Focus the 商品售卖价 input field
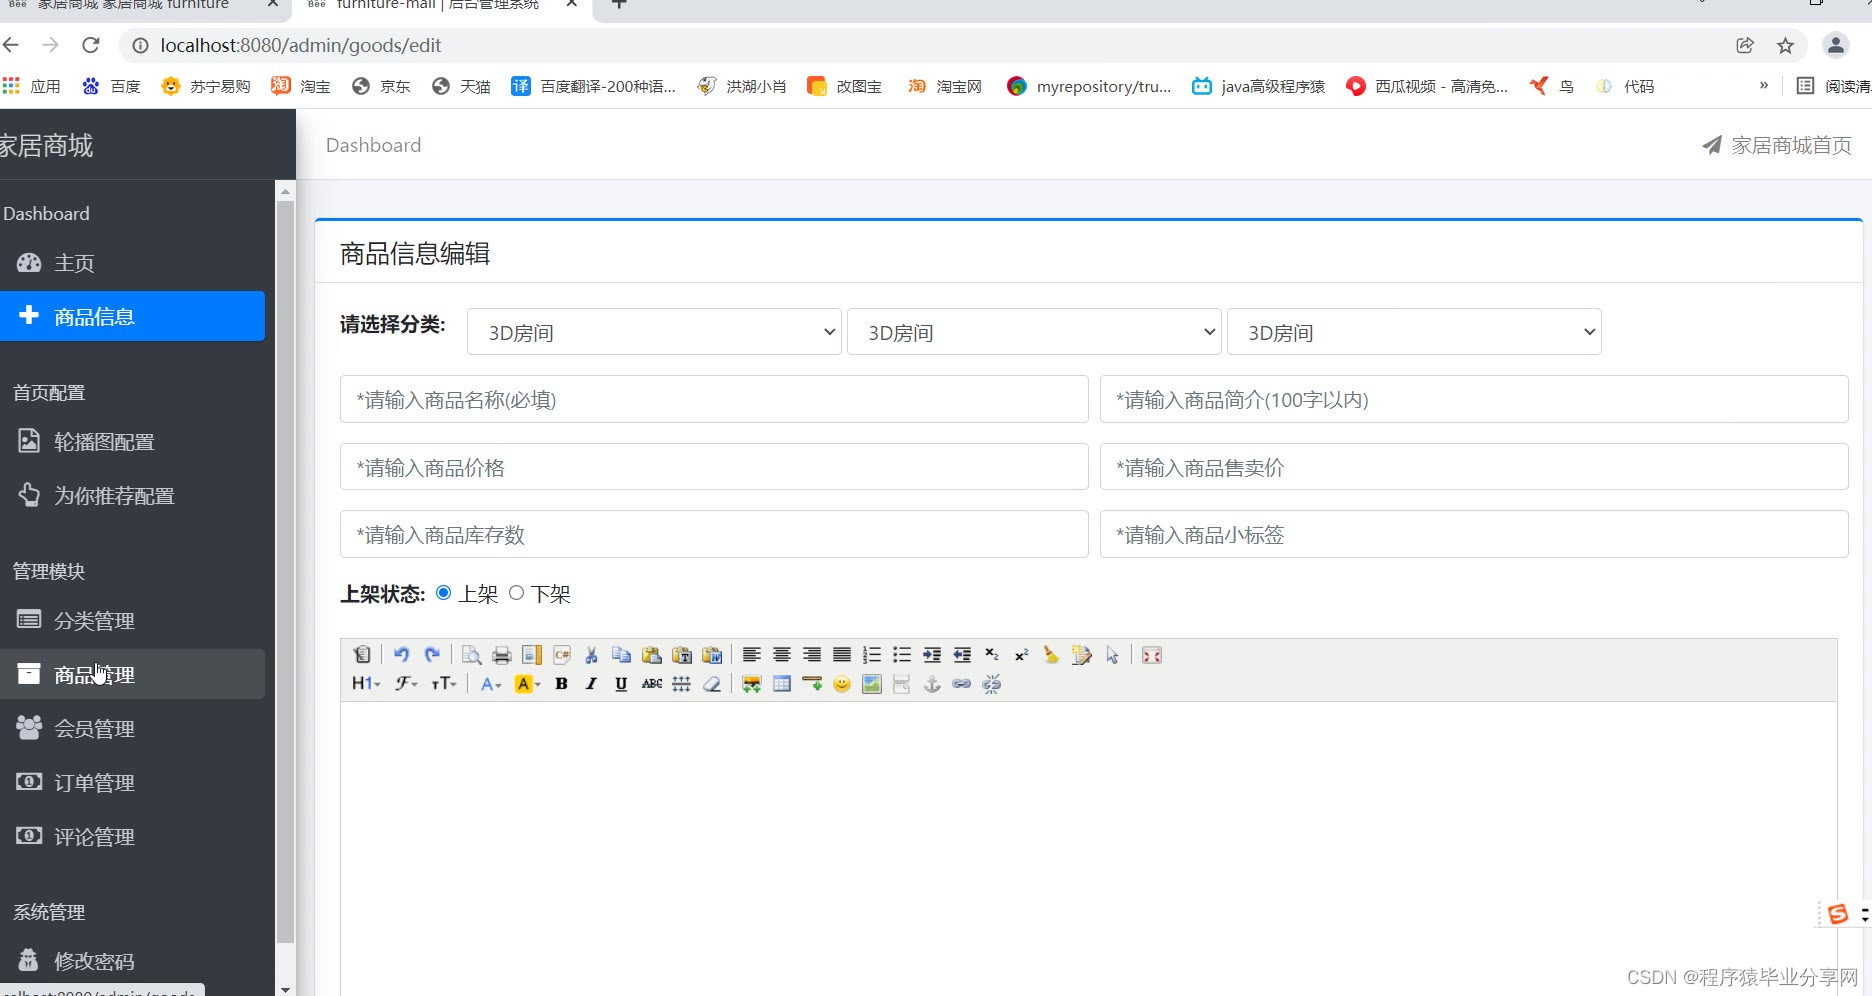 [x=1474, y=467]
